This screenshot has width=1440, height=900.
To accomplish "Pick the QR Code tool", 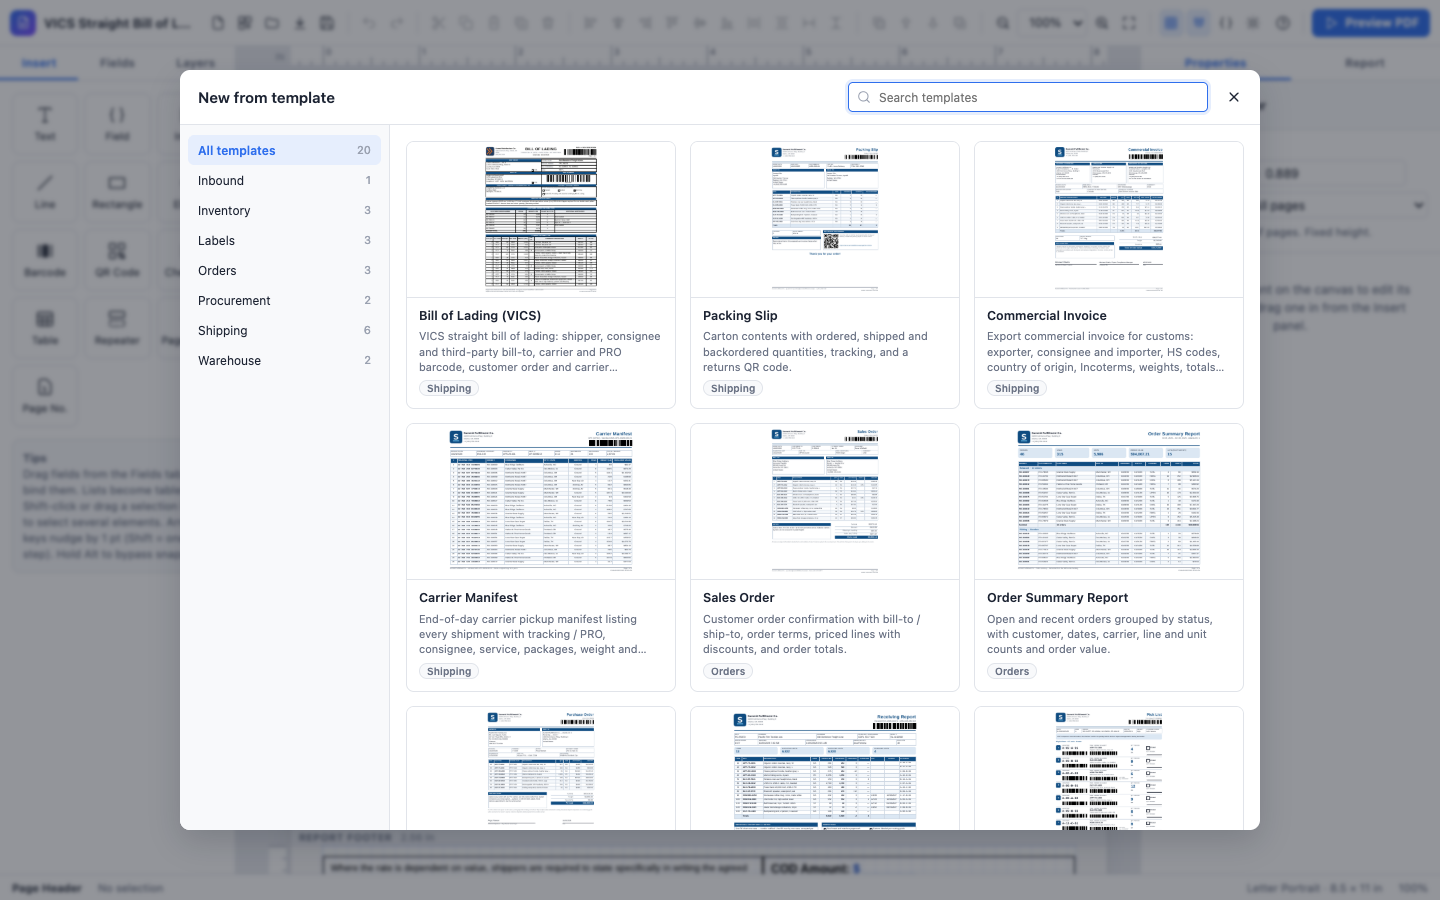I will point(117,259).
